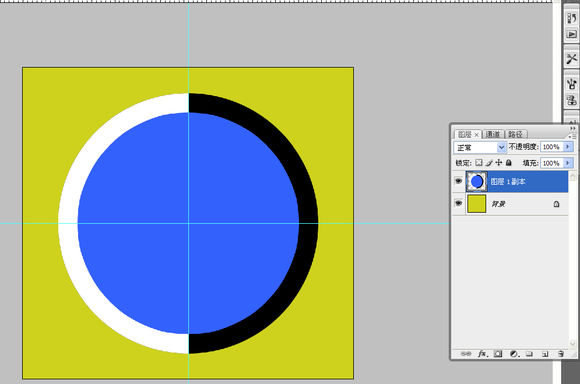This screenshot has width=580, height=384.
Task: Collapse the layers panel double-arrow
Action: (x=573, y=128)
